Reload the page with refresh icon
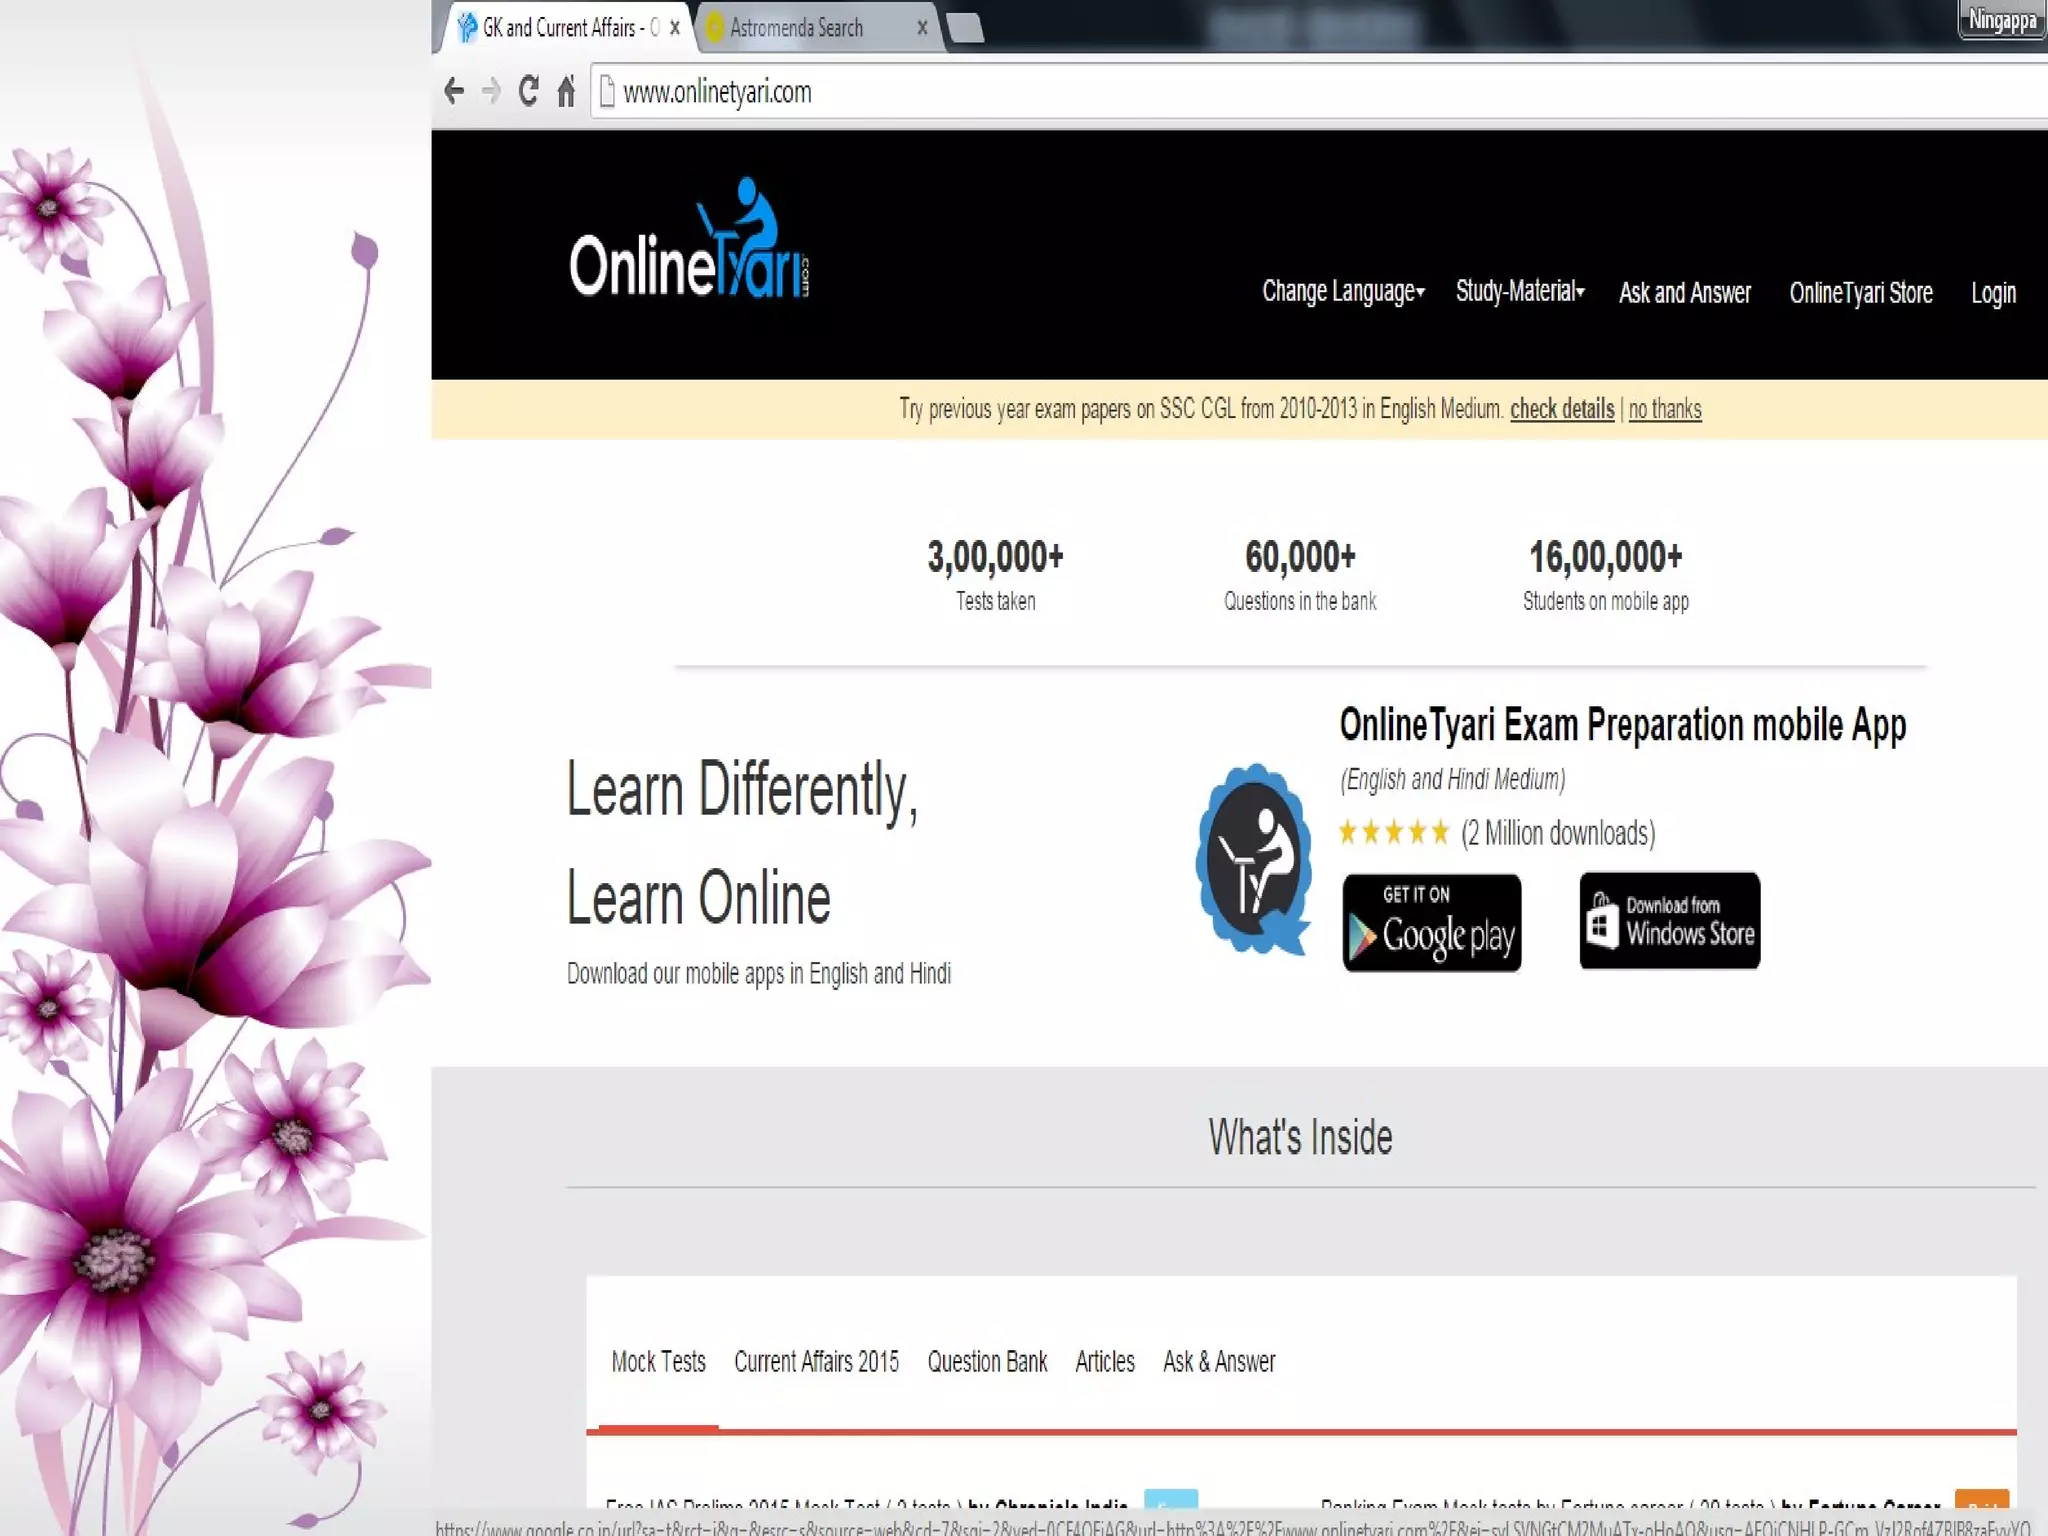The image size is (2048, 1536). (x=529, y=91)
